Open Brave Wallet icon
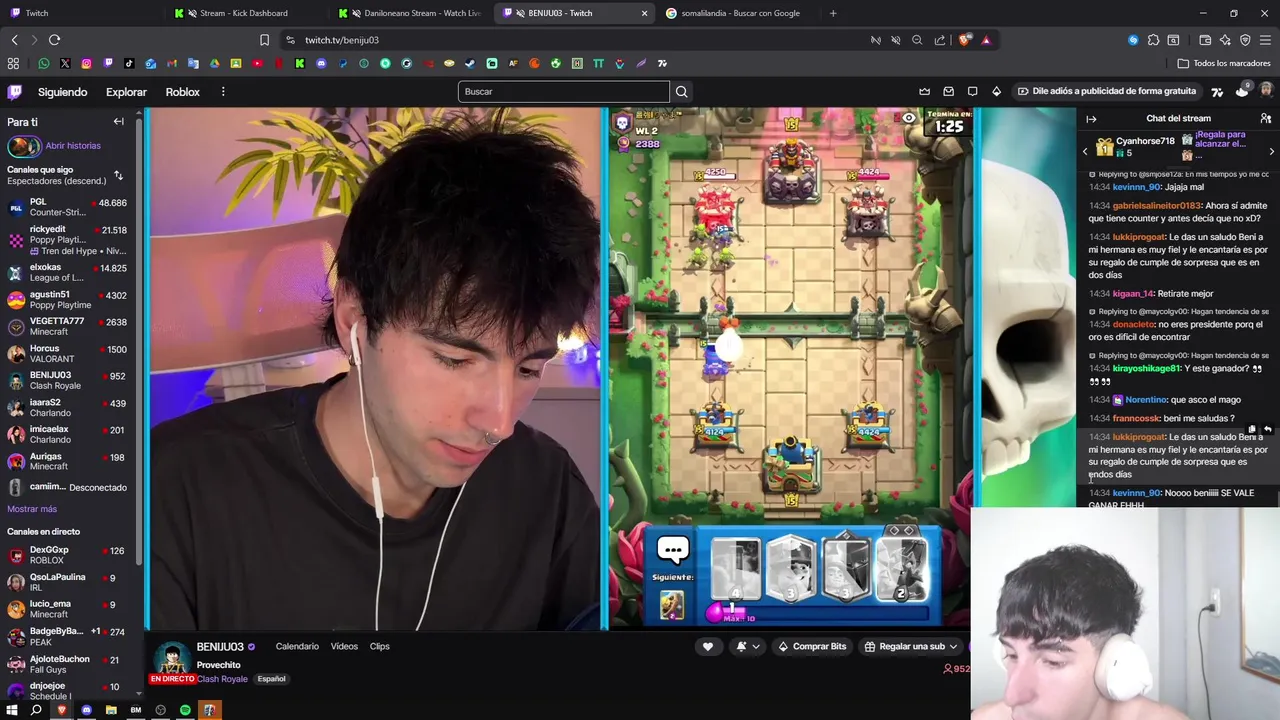This screenshot has width=1280, height=720. [1205, 40]
